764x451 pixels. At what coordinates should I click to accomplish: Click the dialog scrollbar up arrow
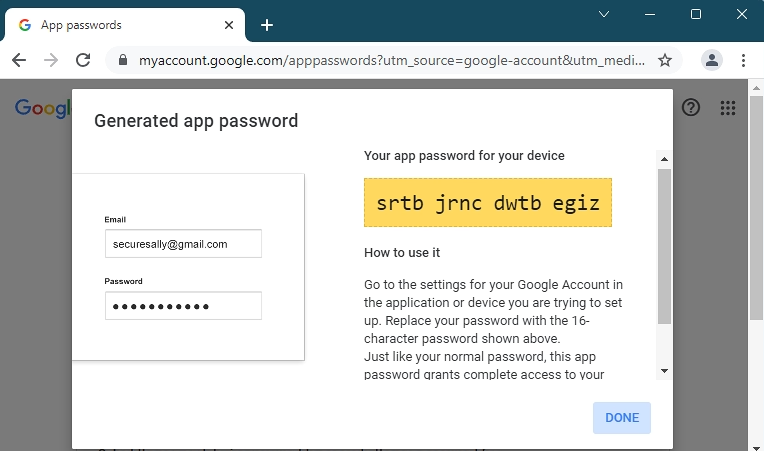[x=664, y=159]
